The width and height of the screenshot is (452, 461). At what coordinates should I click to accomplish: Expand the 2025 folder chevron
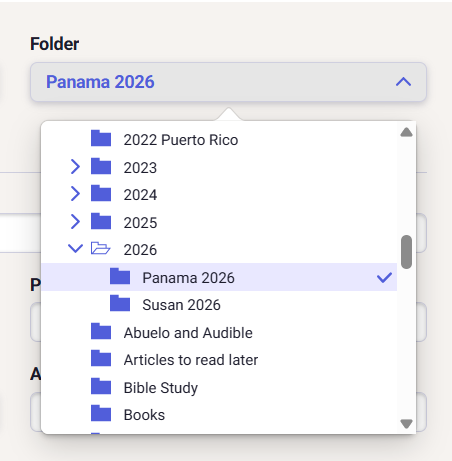coord(75,222)
